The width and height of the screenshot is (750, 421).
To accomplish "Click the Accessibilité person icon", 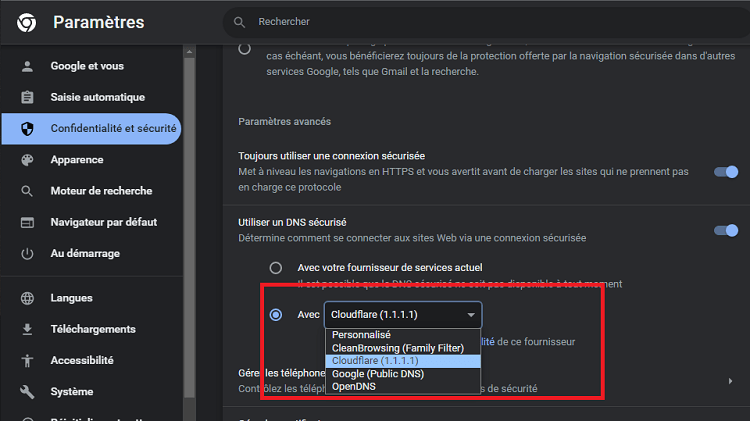I will (27, 360).
